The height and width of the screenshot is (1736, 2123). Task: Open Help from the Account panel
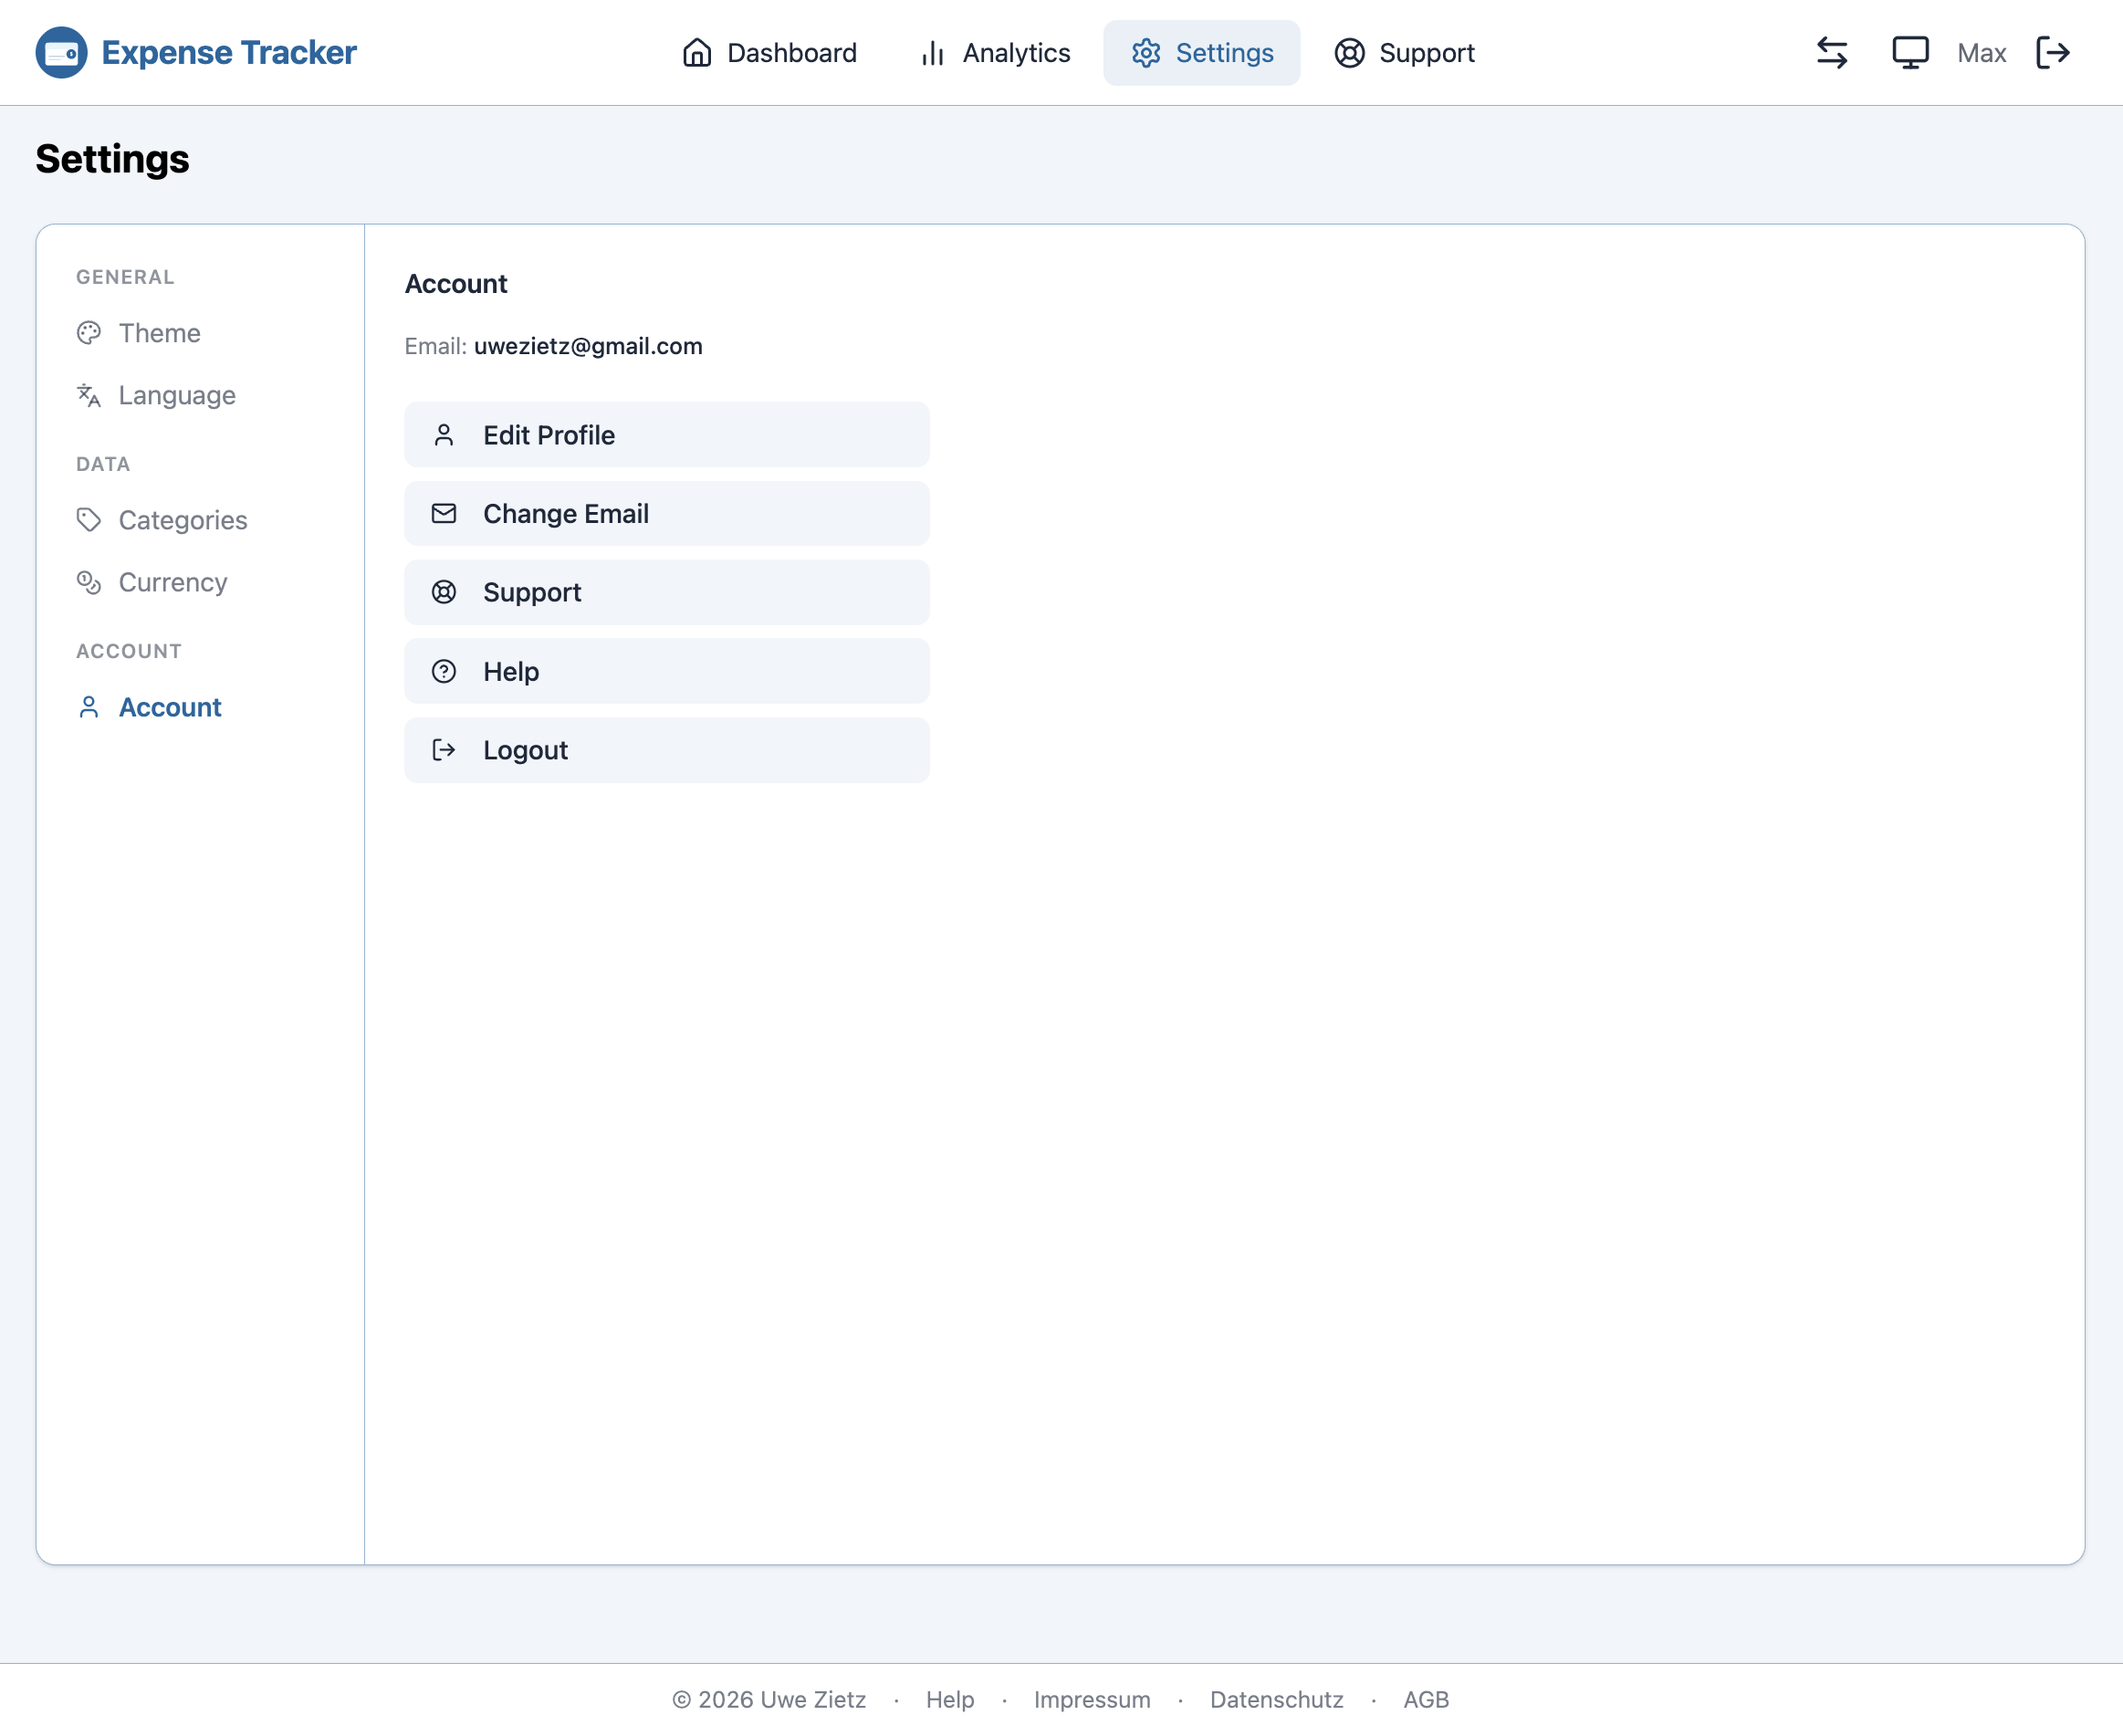point(666,671)
